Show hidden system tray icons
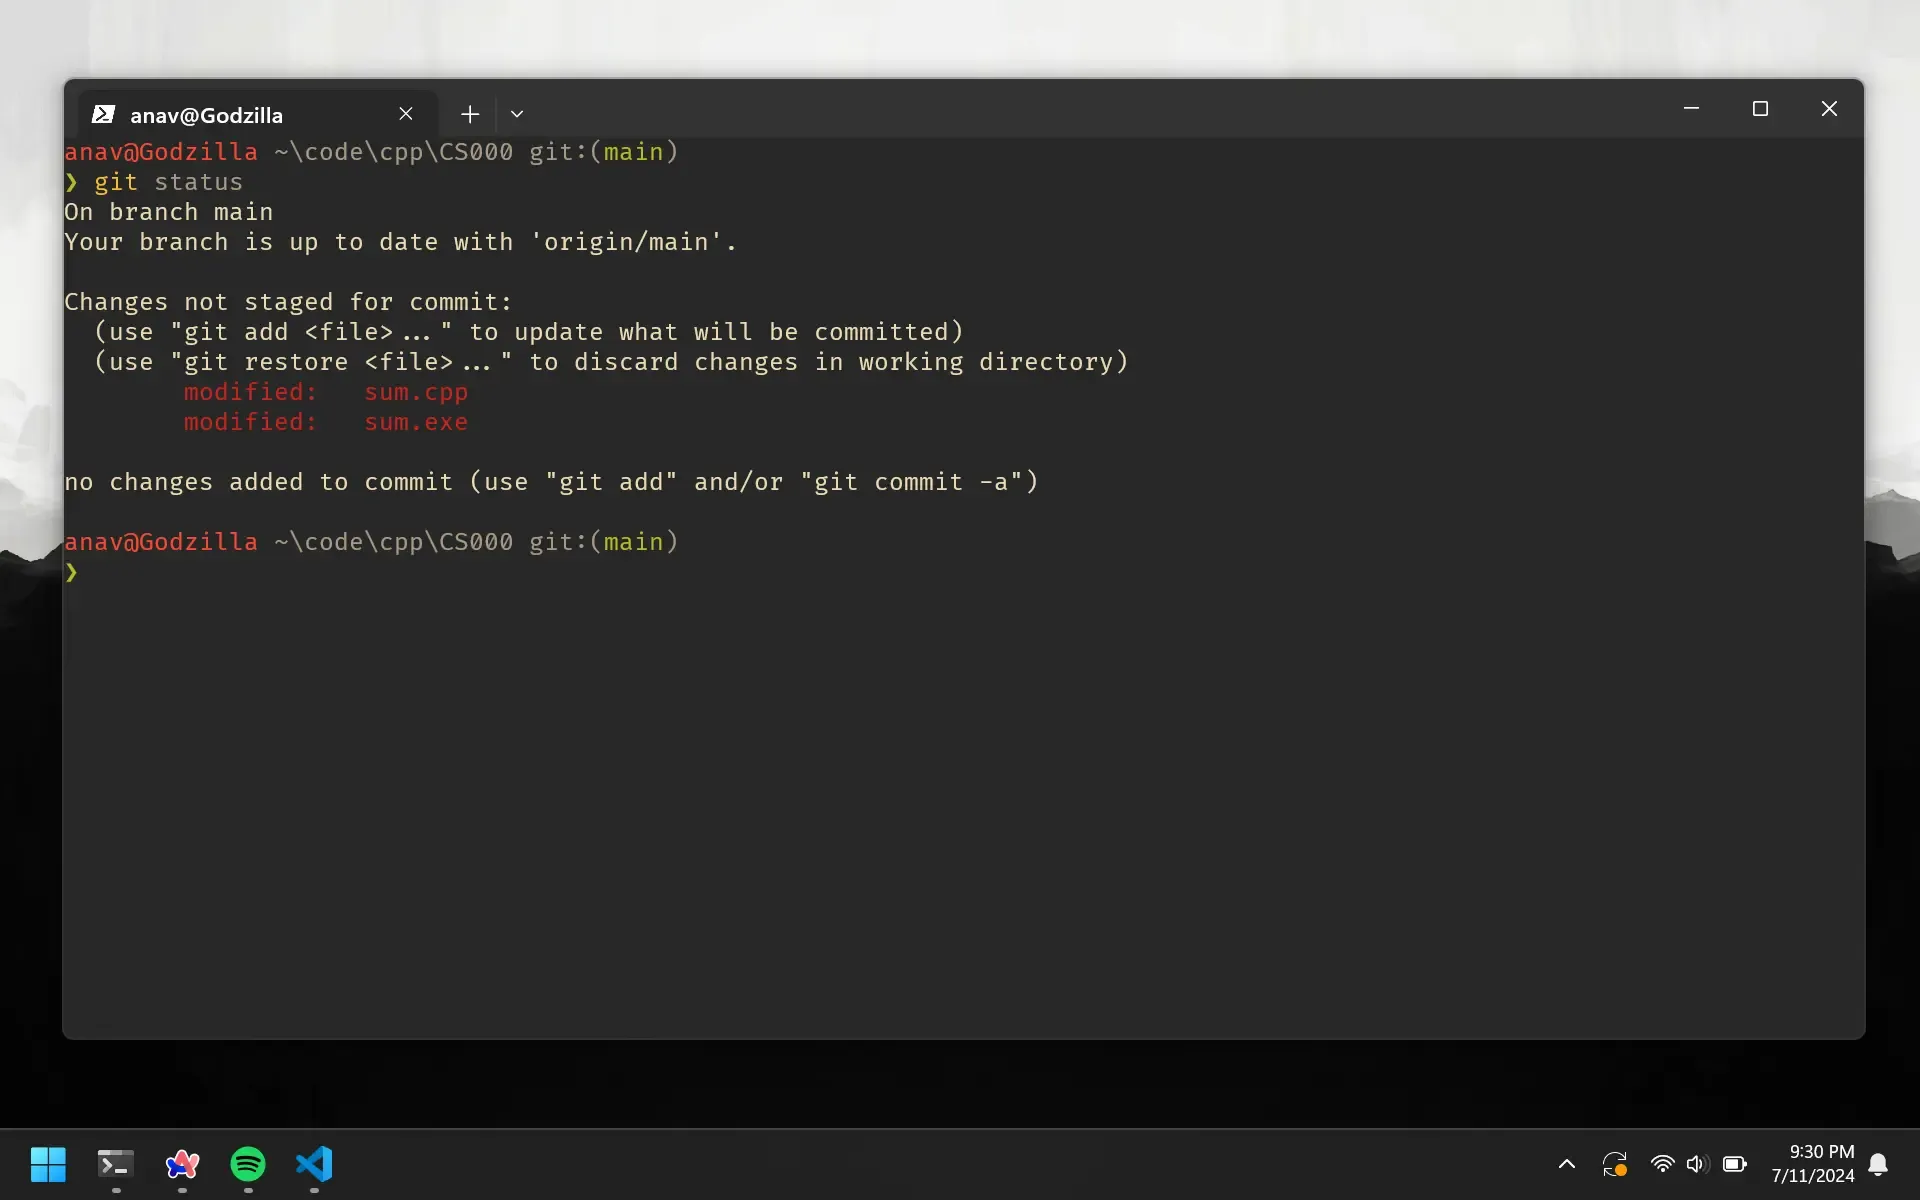Viewport: 1920px width, 1200px height. 1567,1164
